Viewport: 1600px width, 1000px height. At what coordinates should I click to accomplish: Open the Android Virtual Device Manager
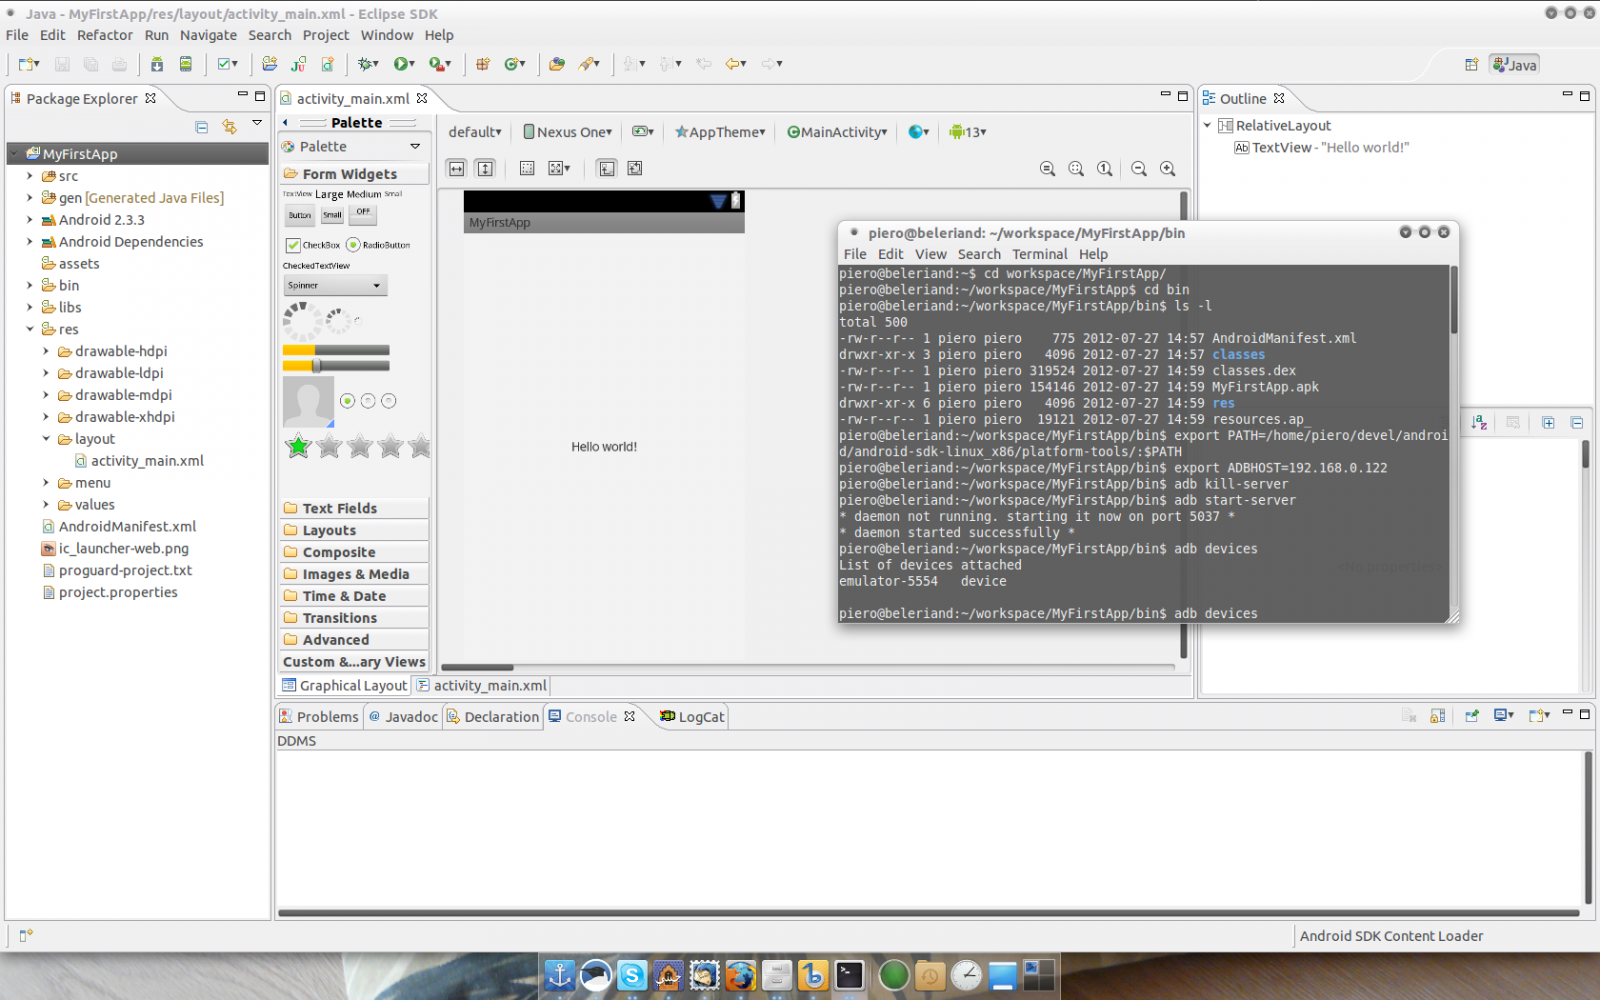(x=186, y=64)
